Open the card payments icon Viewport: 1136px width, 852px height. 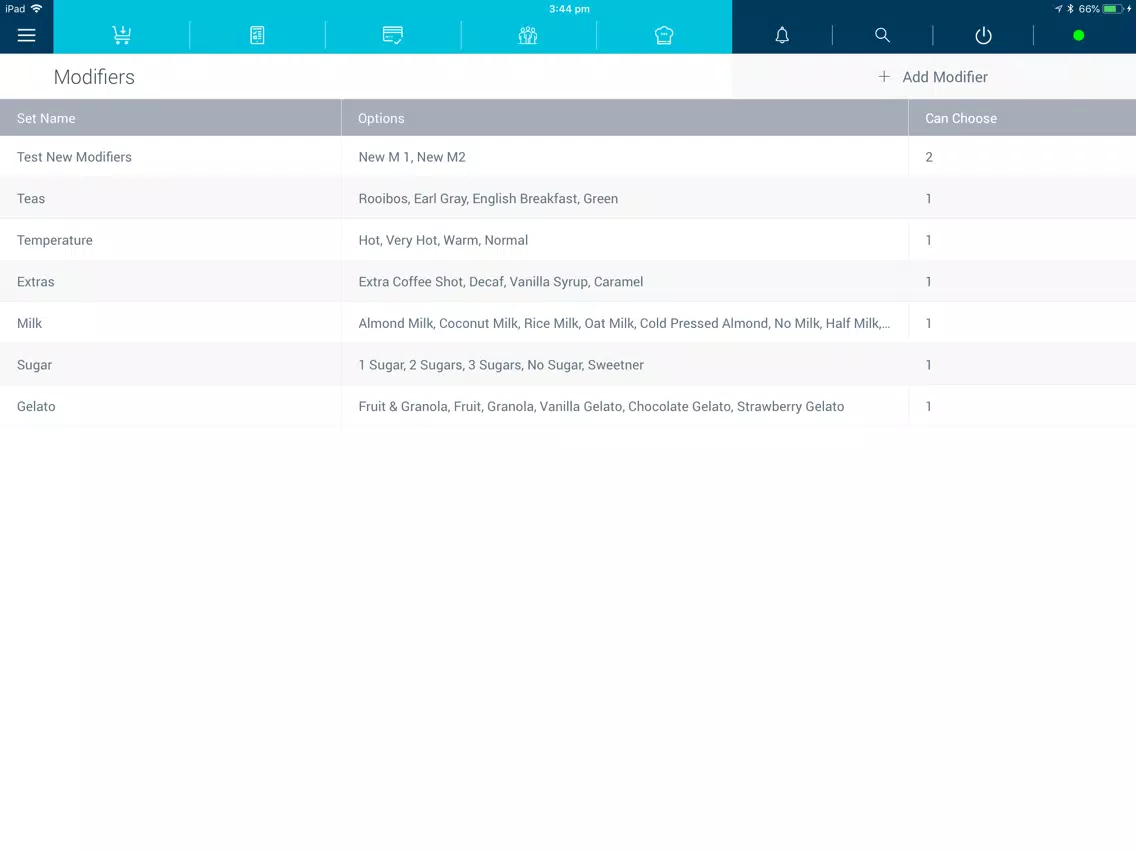pos(393,35)
